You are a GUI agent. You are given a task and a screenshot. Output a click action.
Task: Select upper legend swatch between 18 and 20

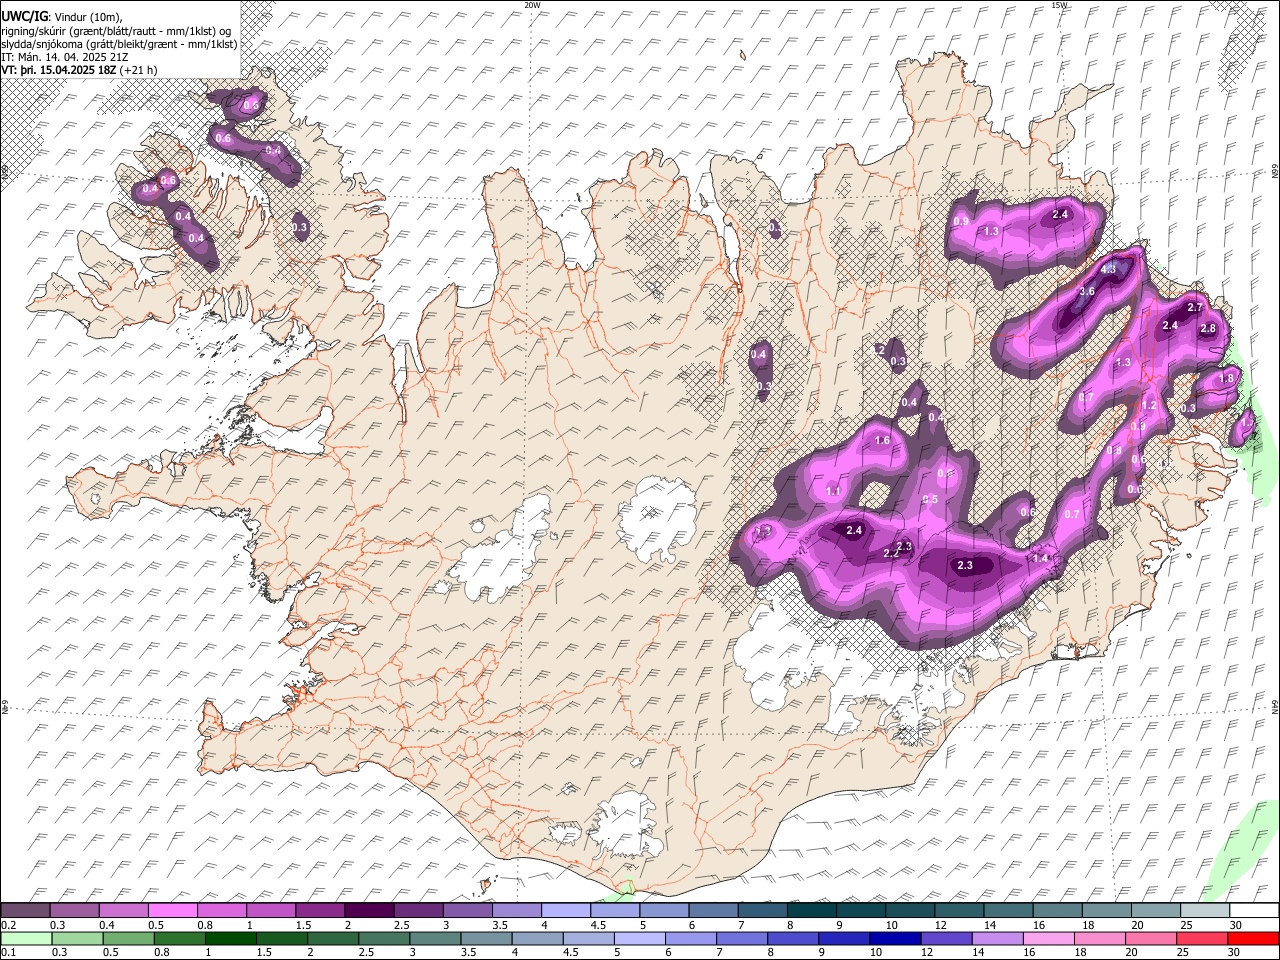[1106, 910]
